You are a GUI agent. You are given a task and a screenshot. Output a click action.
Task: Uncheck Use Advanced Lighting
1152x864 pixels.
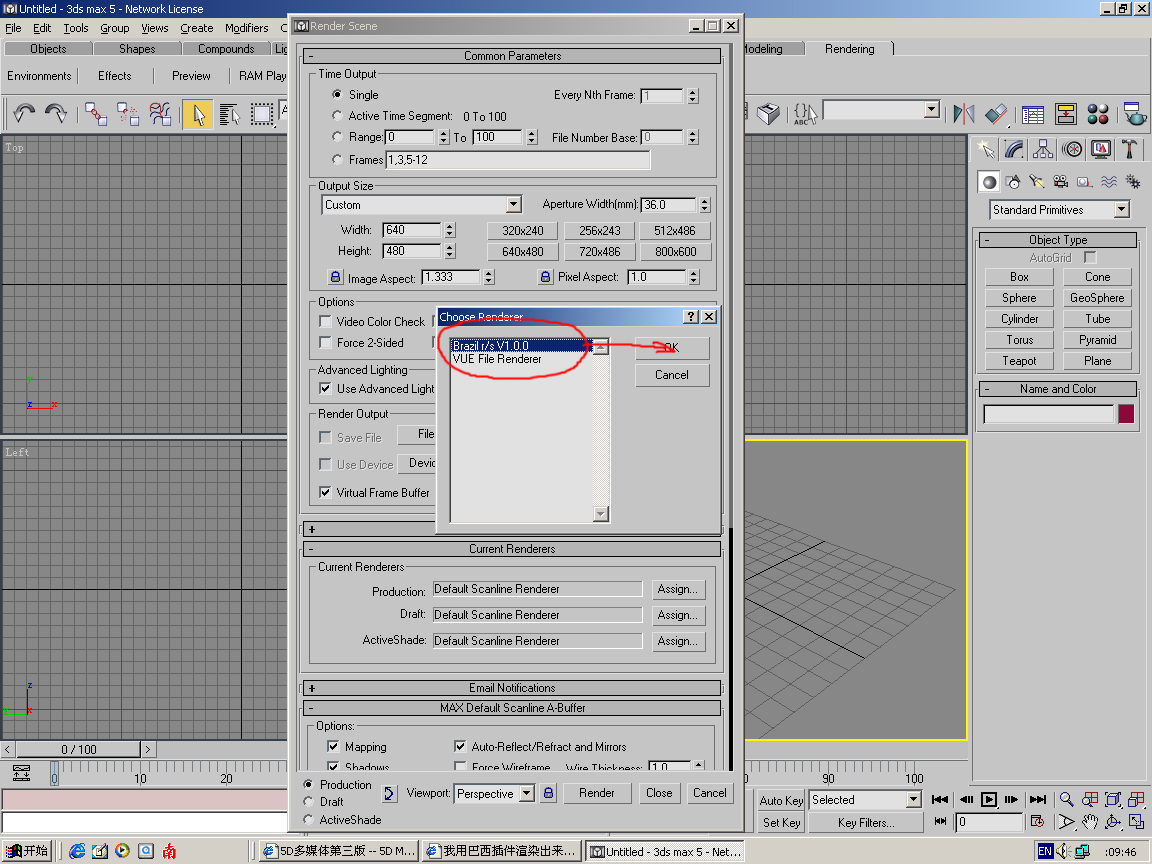point(325,389)
